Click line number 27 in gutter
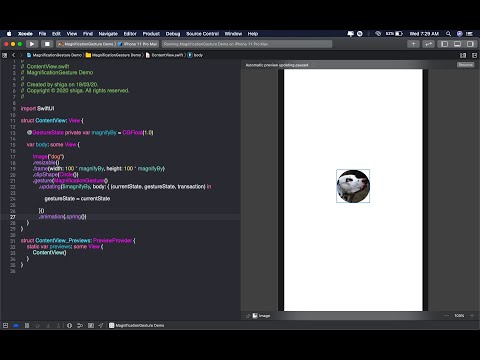The height and width of the screenshot is (360, 480). [13, 217]
